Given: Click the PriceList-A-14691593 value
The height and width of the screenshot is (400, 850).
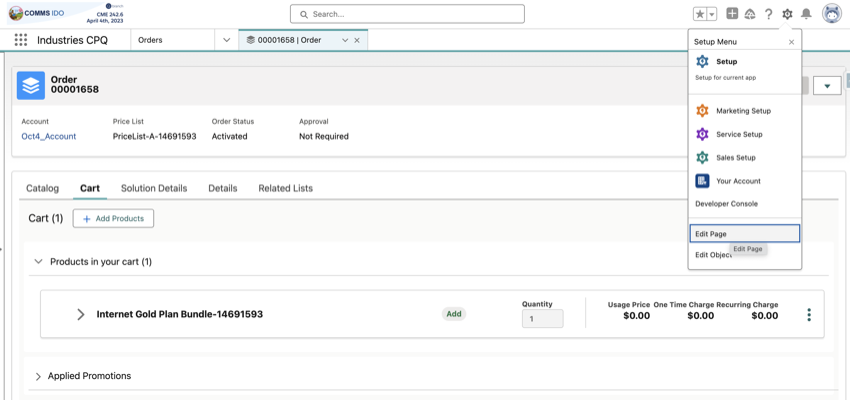Looking at the screenshot, I should coord(154,137).
